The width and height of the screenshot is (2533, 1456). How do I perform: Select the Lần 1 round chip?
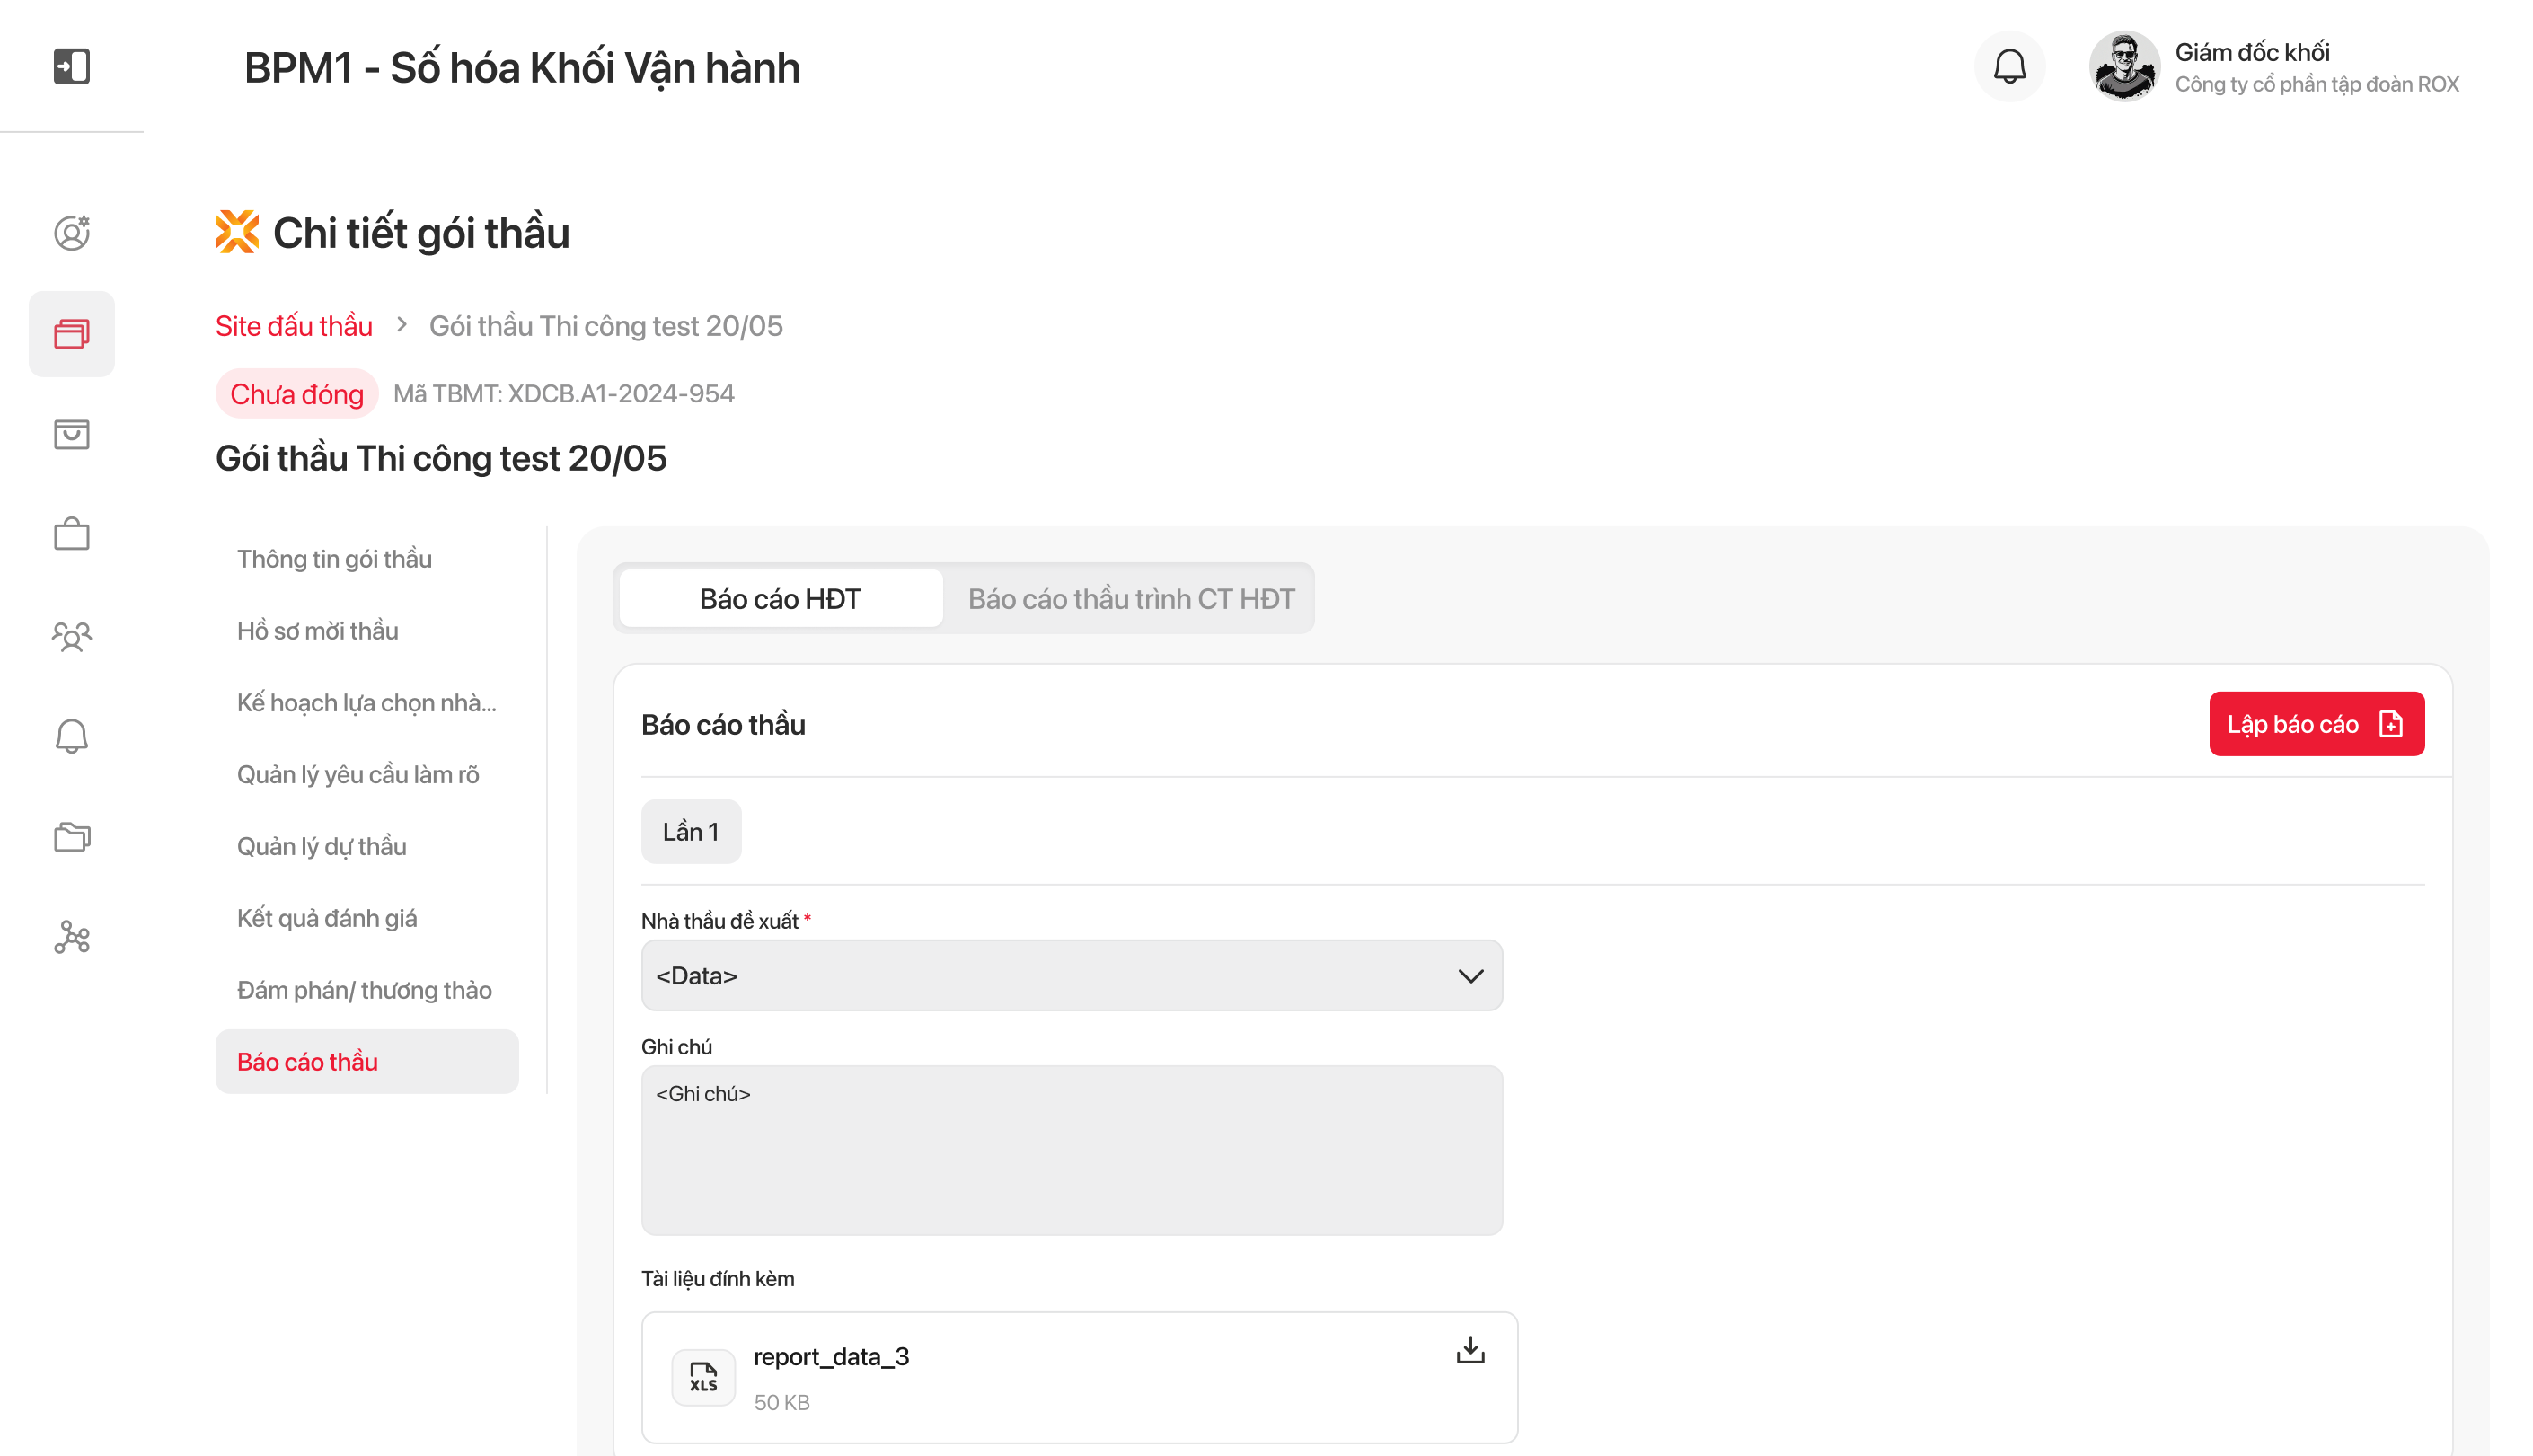691,832
